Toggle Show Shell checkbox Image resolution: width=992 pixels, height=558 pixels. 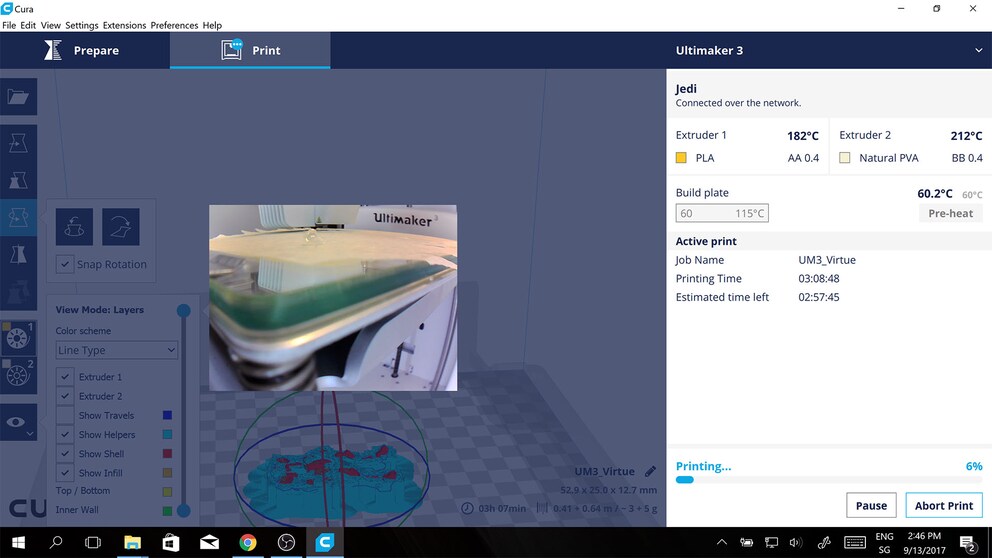click(65, 454)
